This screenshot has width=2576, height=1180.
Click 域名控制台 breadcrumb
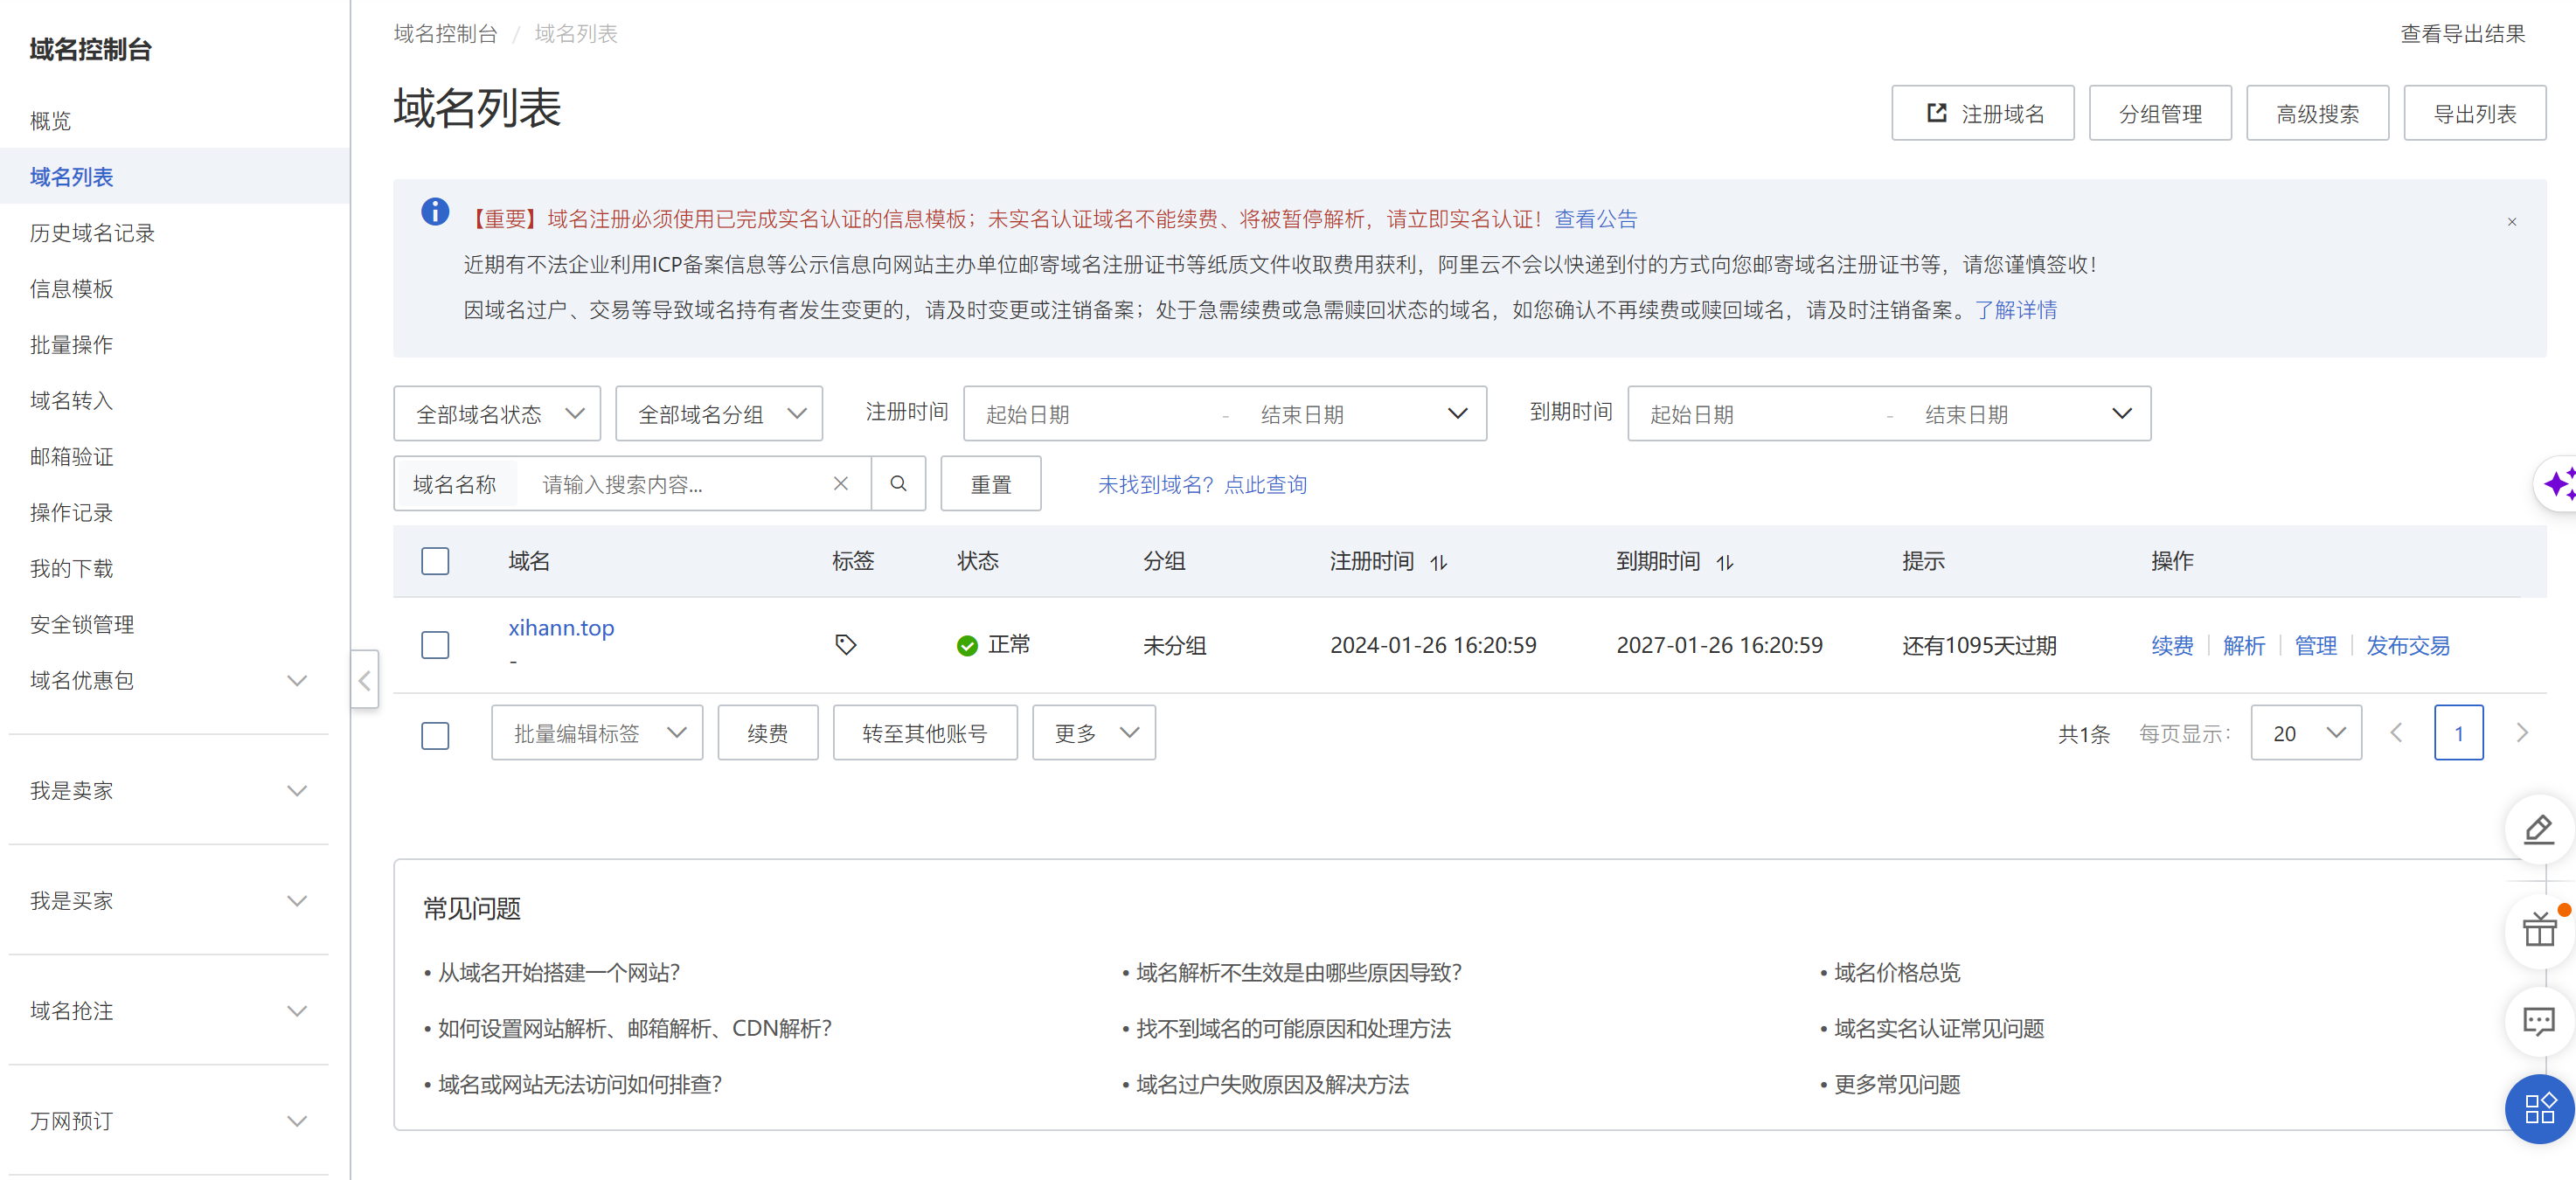(x=446, y=34)
